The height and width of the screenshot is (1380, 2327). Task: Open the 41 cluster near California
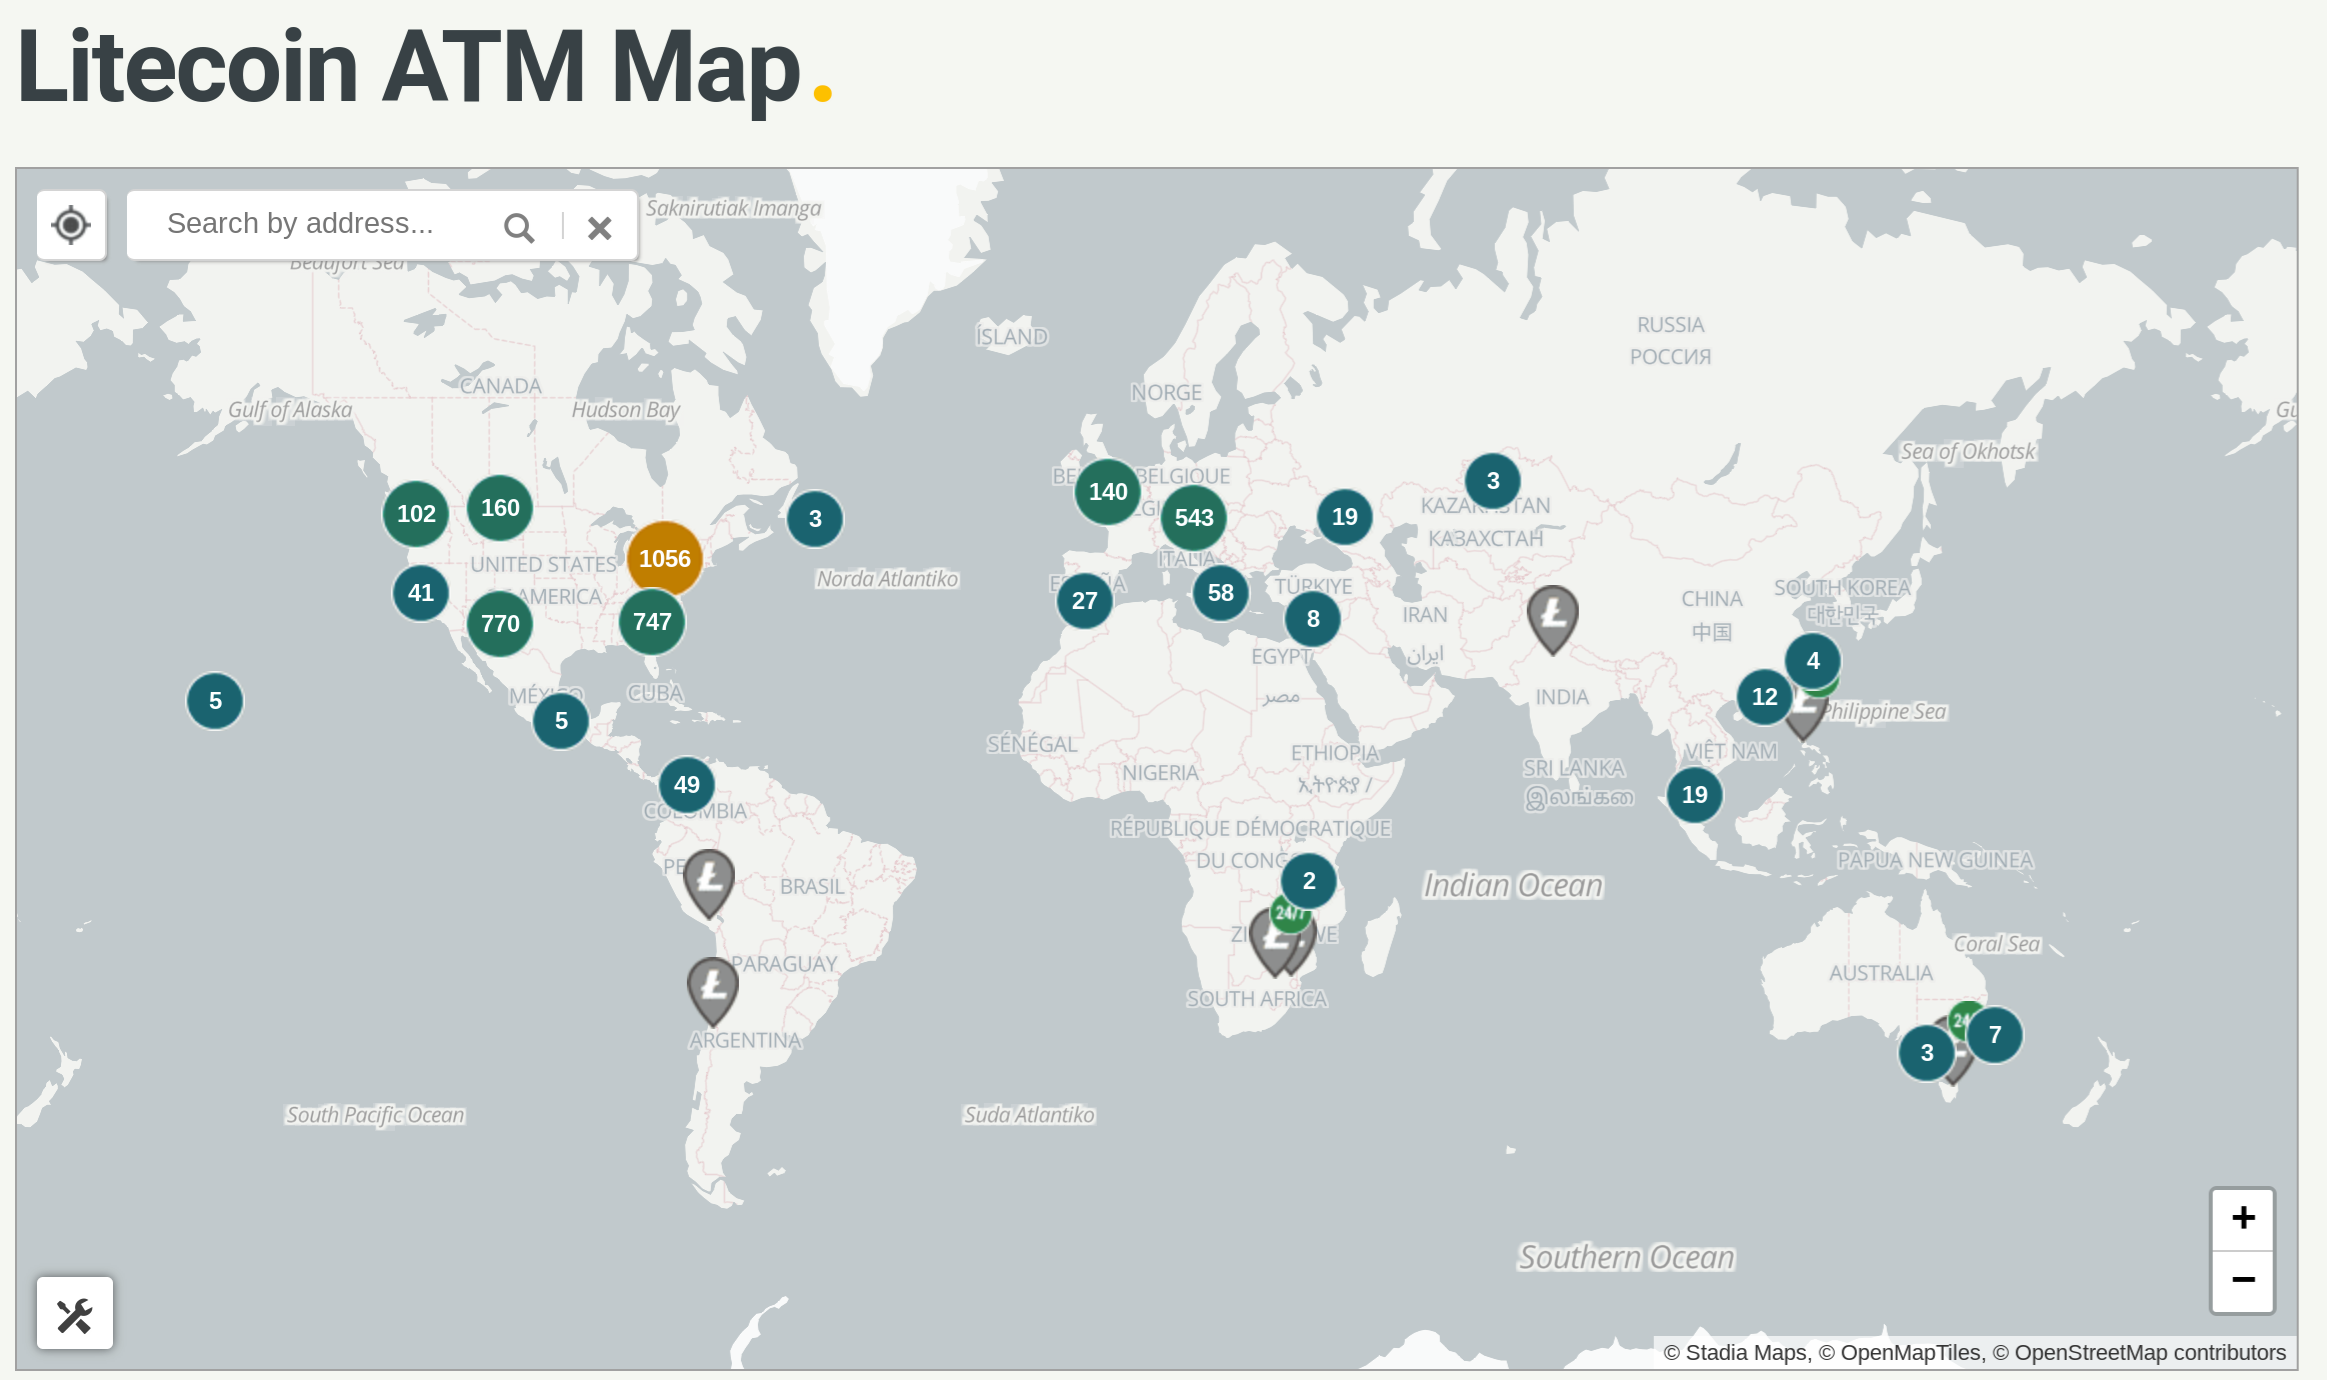(421, 593)
